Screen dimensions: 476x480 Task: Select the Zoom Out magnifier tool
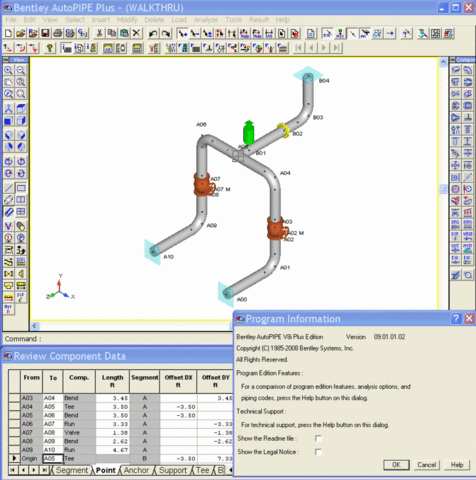(x=21, y=70)
